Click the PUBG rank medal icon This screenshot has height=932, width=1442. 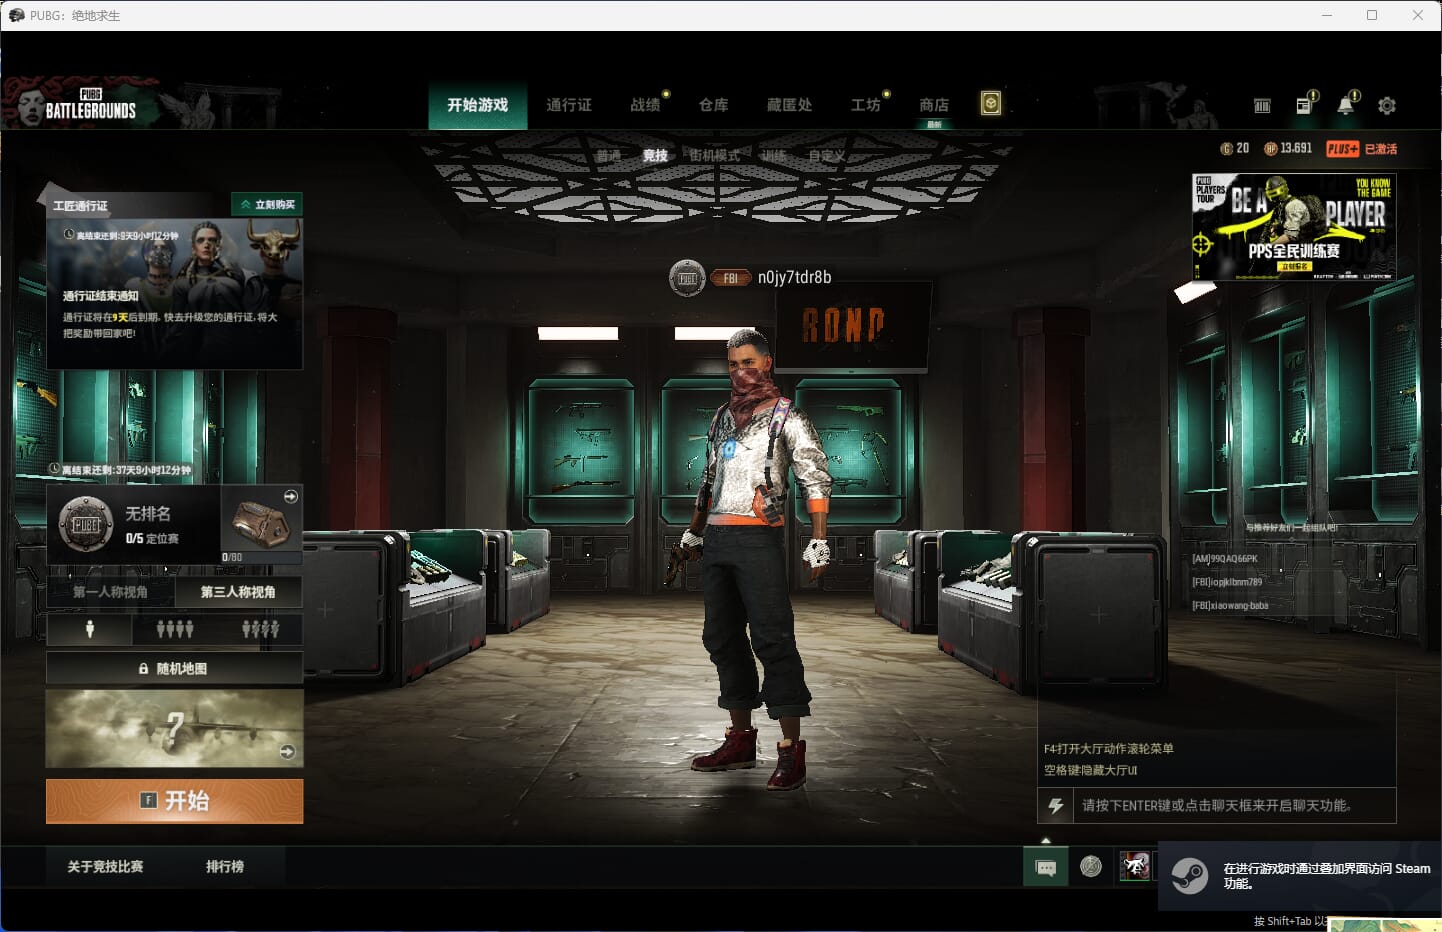(86, 524)
